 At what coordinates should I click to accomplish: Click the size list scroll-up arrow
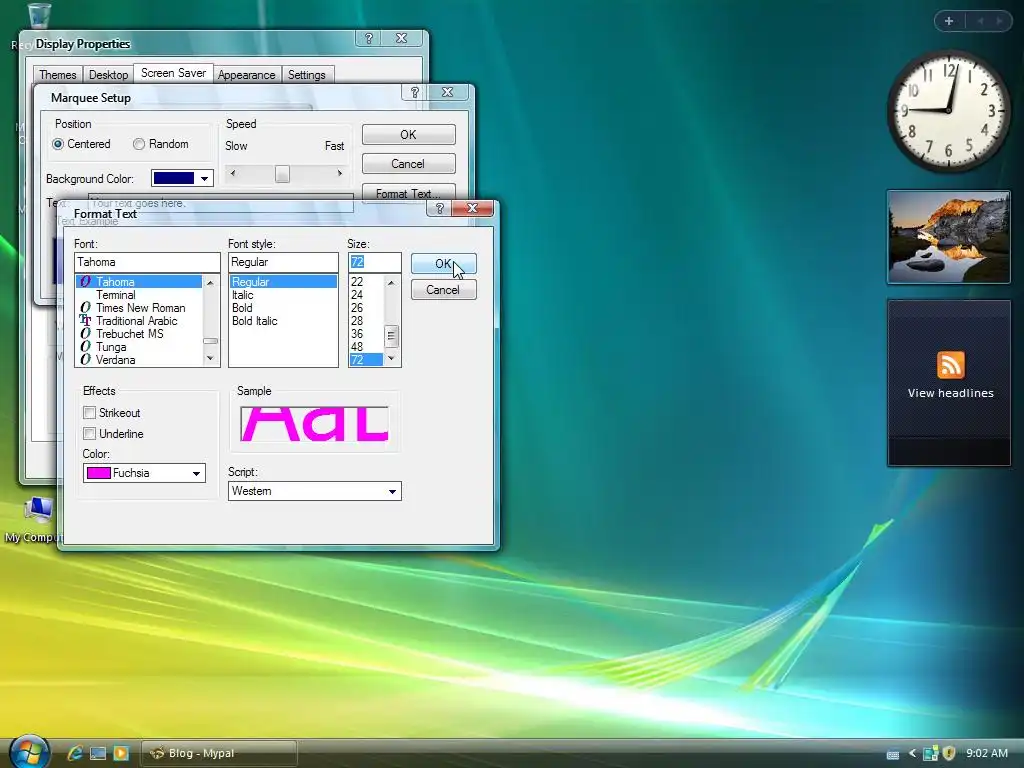point(391,283)
